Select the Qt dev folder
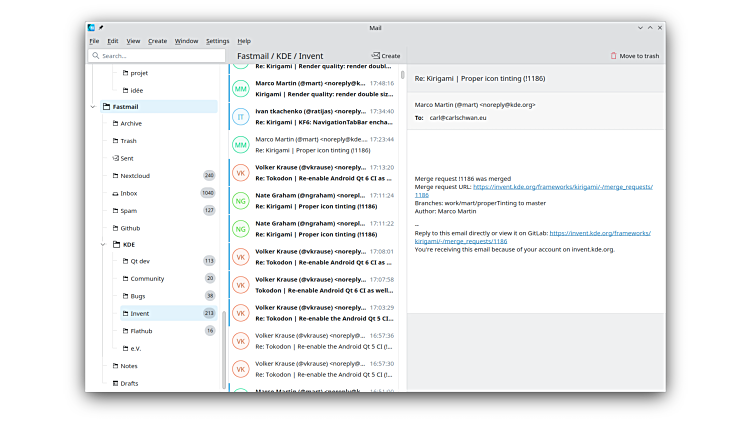The height and width of the screenshot is (423, 752). [140, 261]
